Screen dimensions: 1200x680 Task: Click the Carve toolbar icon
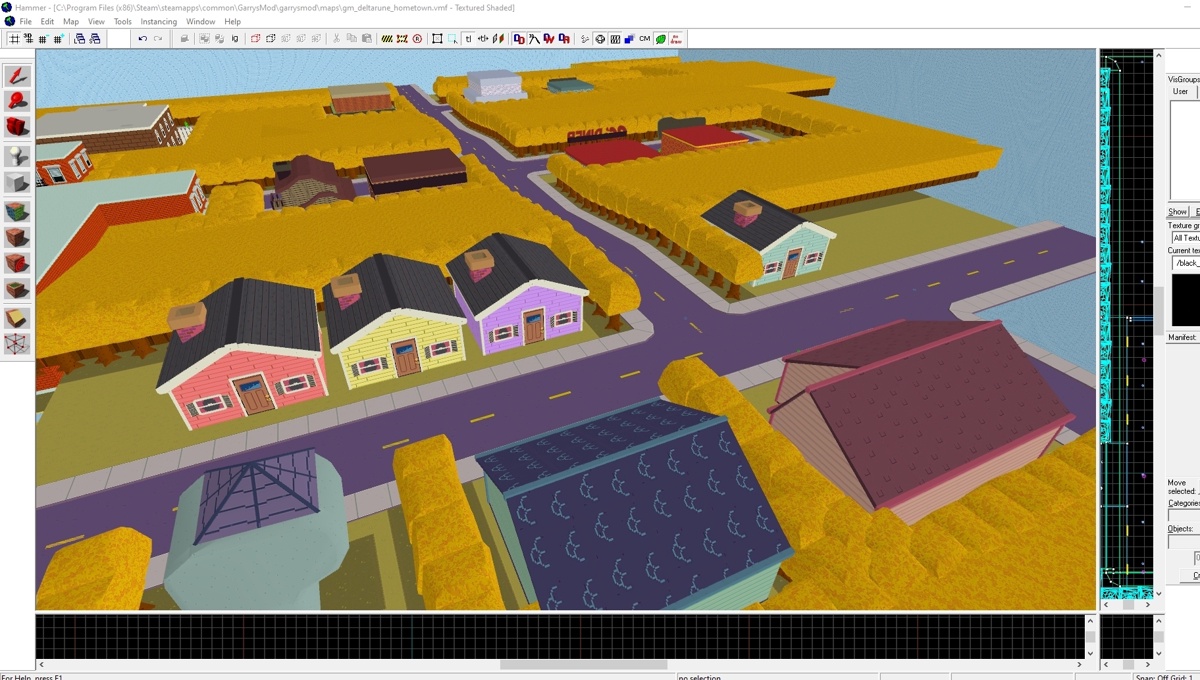click(184, 39)
